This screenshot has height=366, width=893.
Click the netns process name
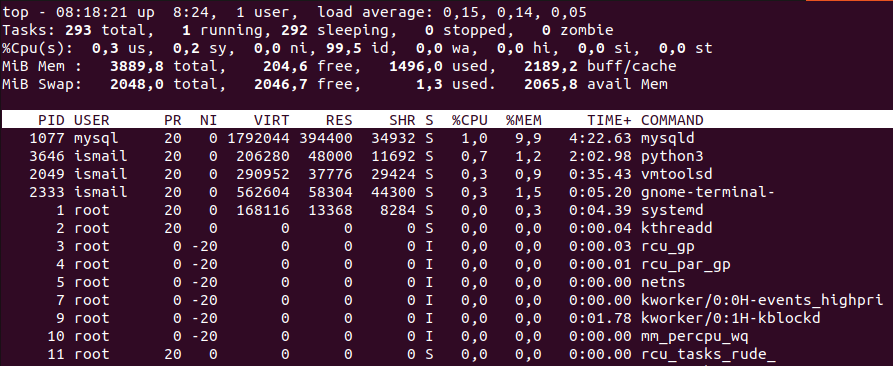tap(663, 282)
